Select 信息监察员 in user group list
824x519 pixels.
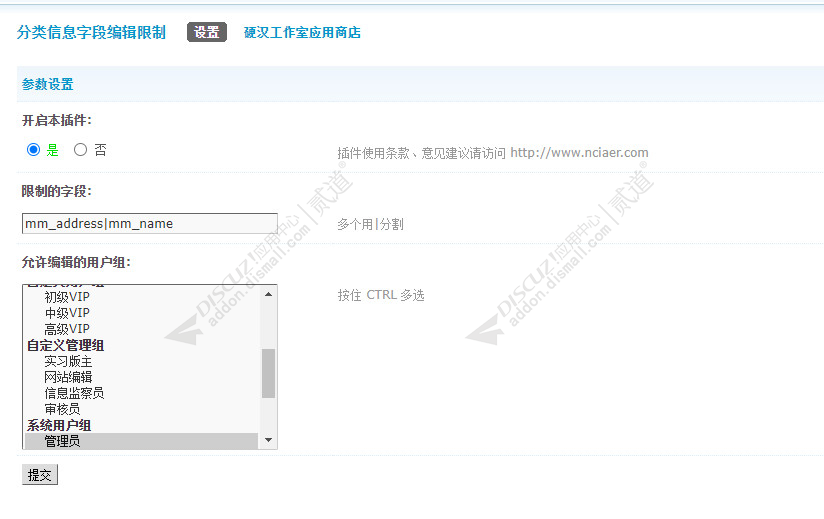click(74, 393)
